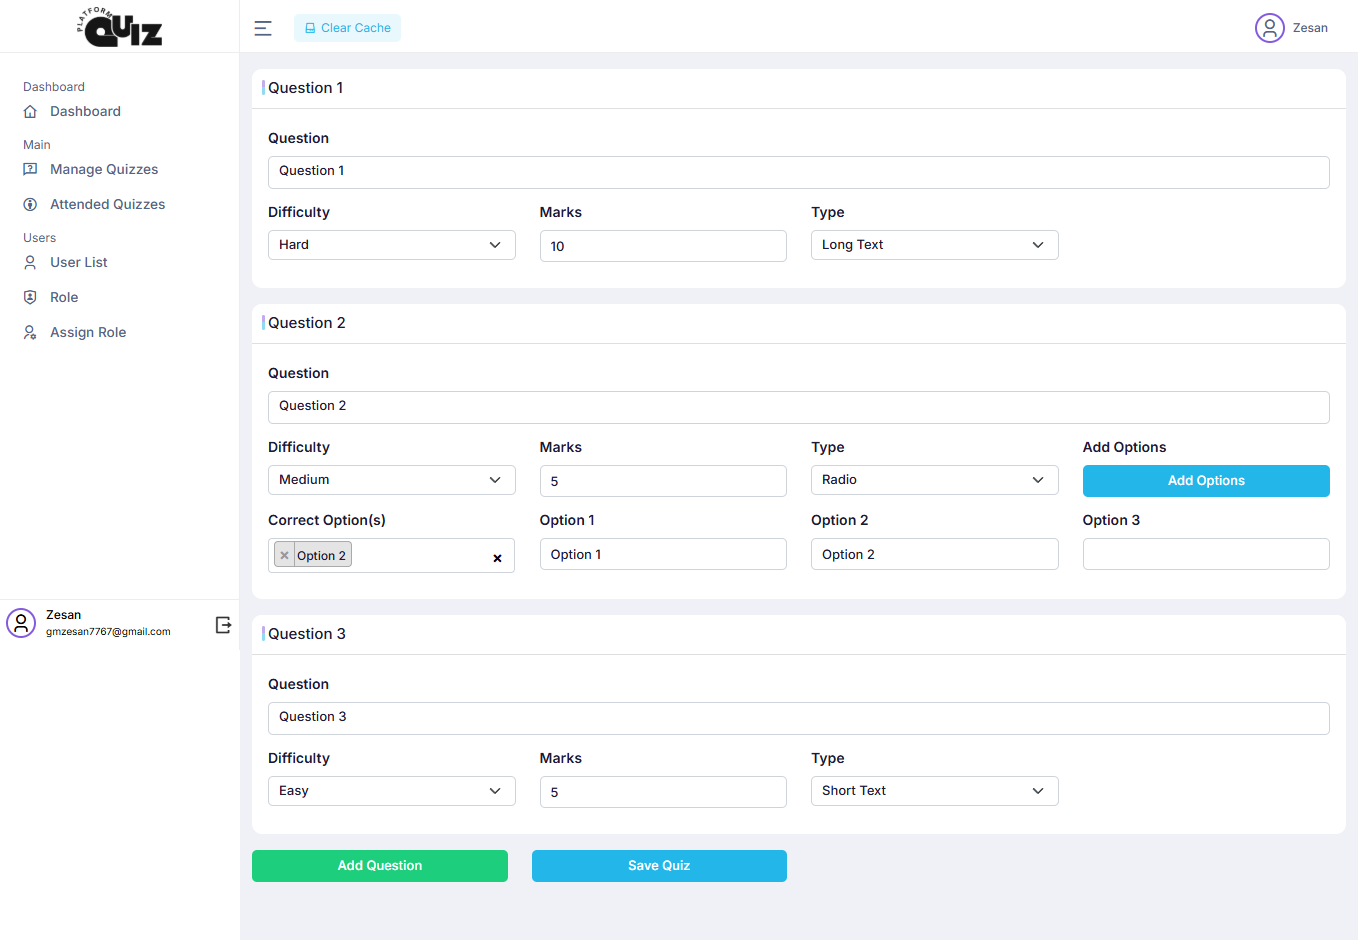
Task: Click the Dashboard home icon in sidebar
Action: (30, 112)
